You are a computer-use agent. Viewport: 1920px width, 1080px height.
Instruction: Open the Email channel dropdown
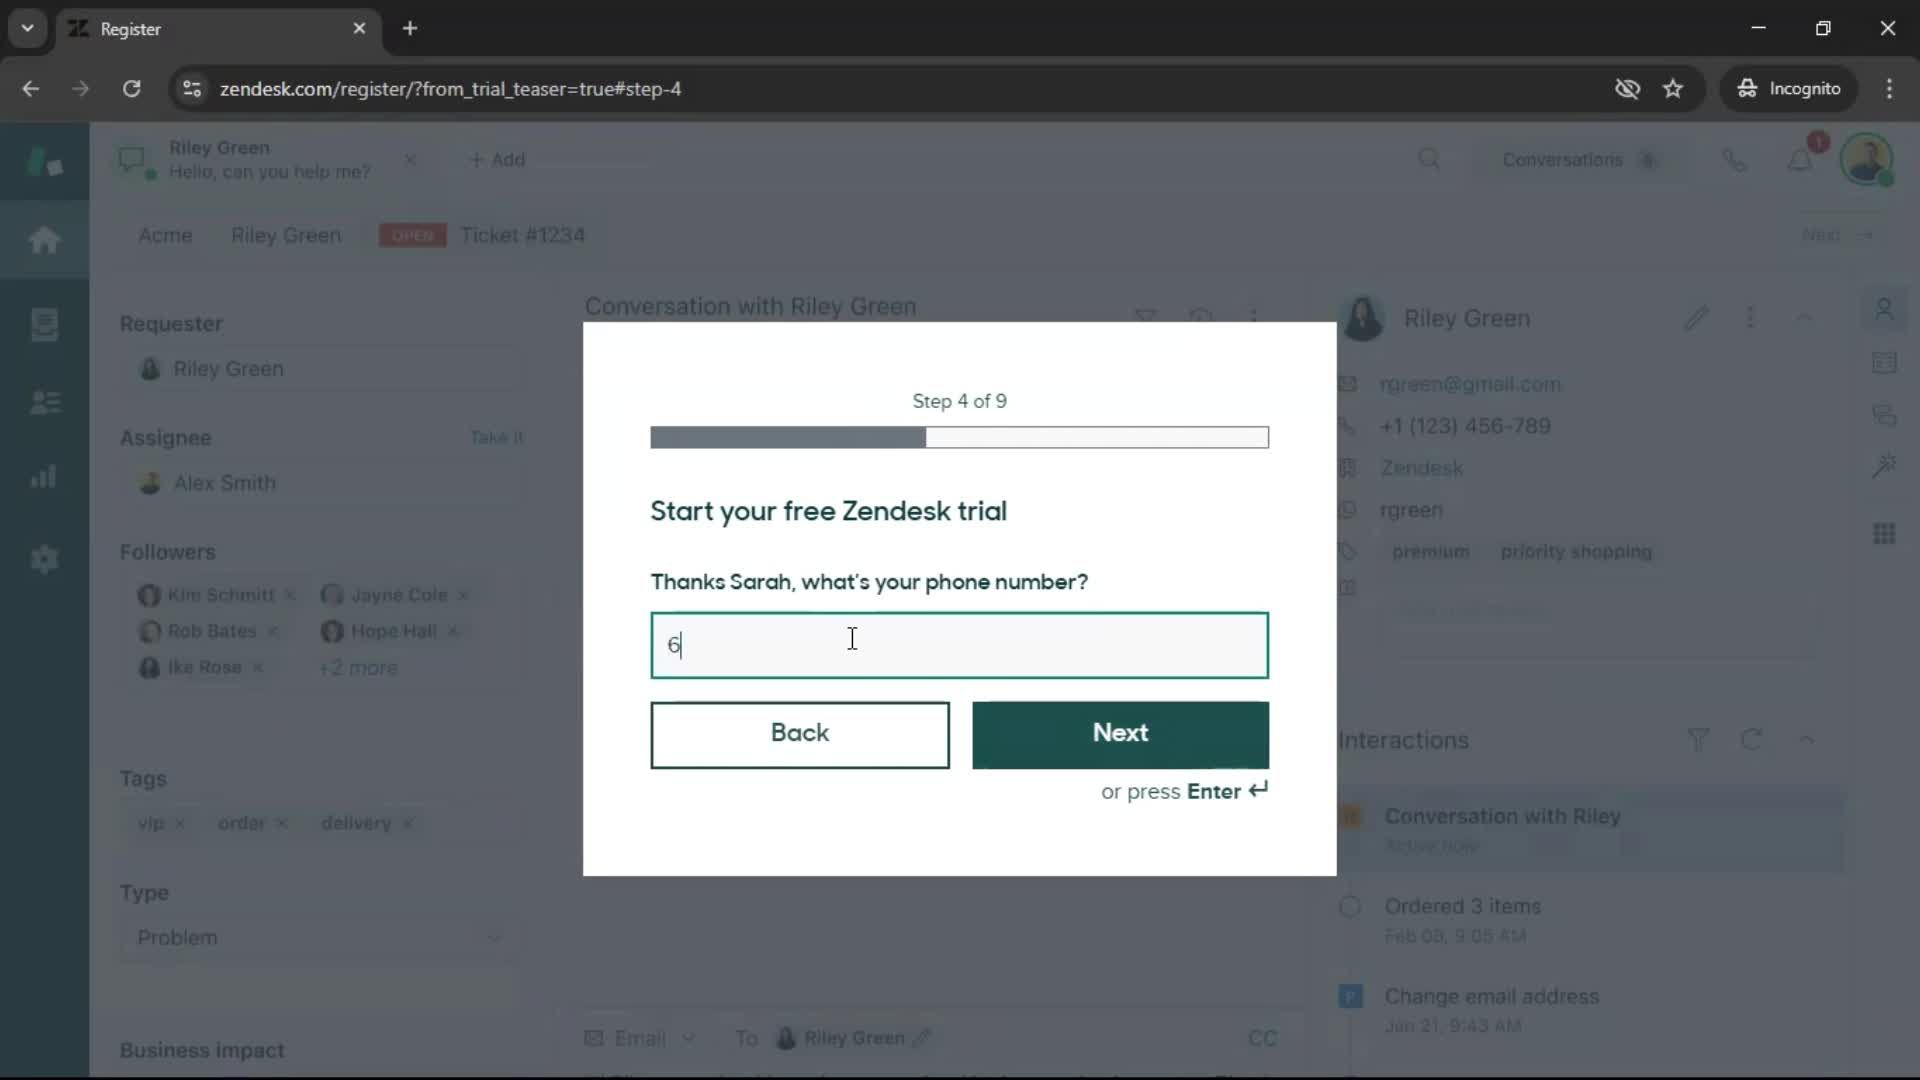(x=640, y=1038)
